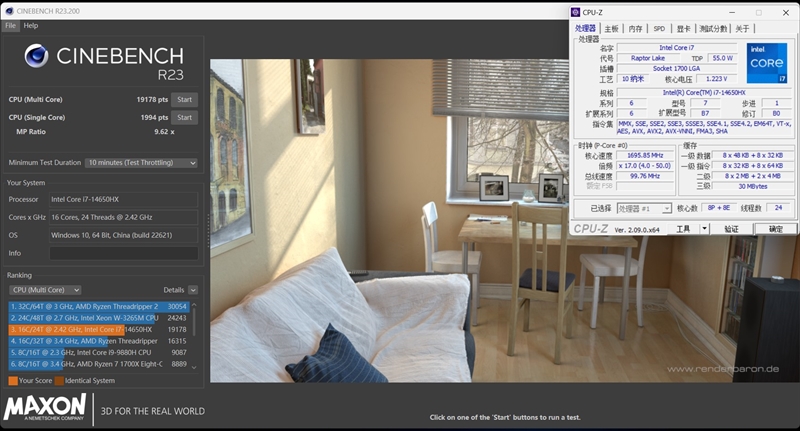Click the Raptor Lake code name field
Screen dimensions: 800x431
pyautogui.click(x=648, y=58)
